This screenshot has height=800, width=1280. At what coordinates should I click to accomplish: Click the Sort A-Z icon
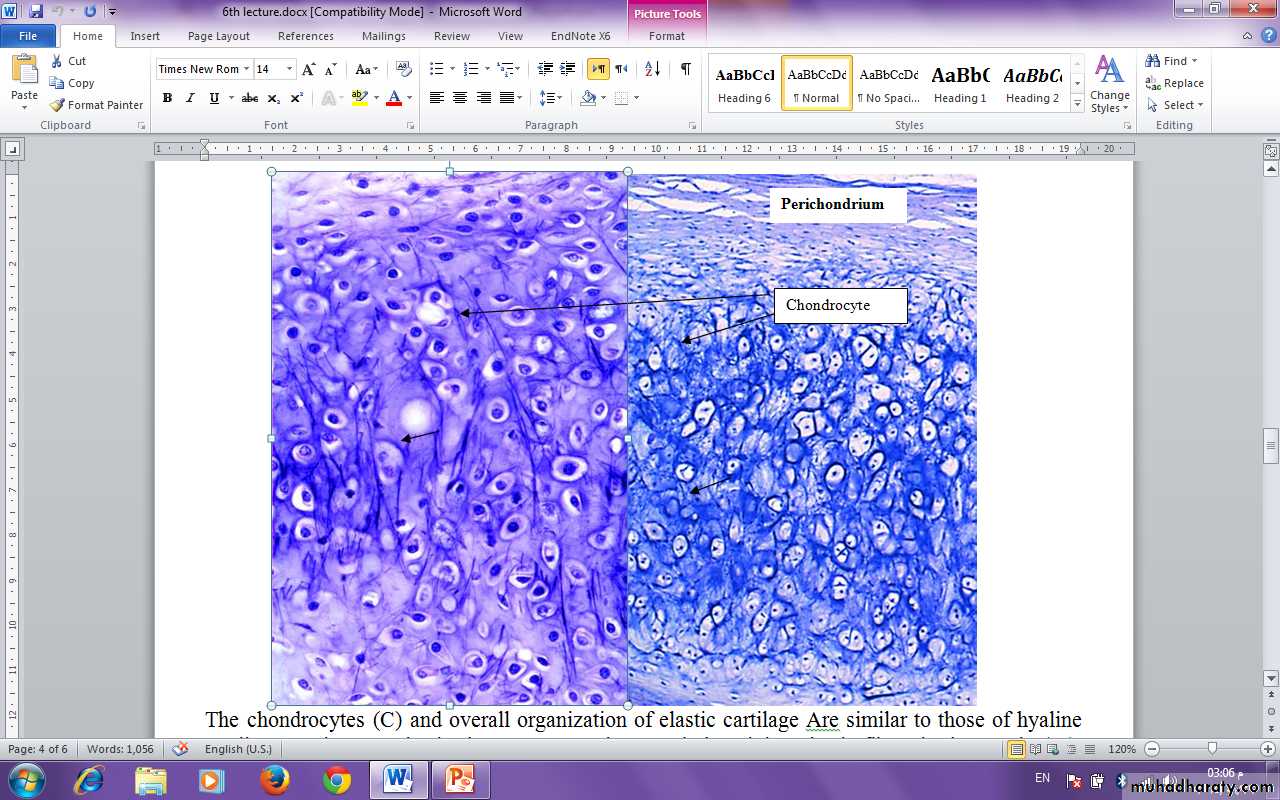(x=652, y=69)
